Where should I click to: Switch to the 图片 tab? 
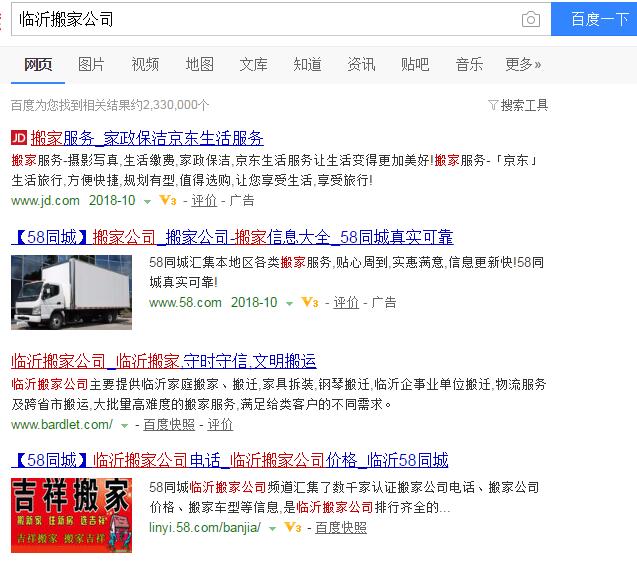tap(91, 64)
